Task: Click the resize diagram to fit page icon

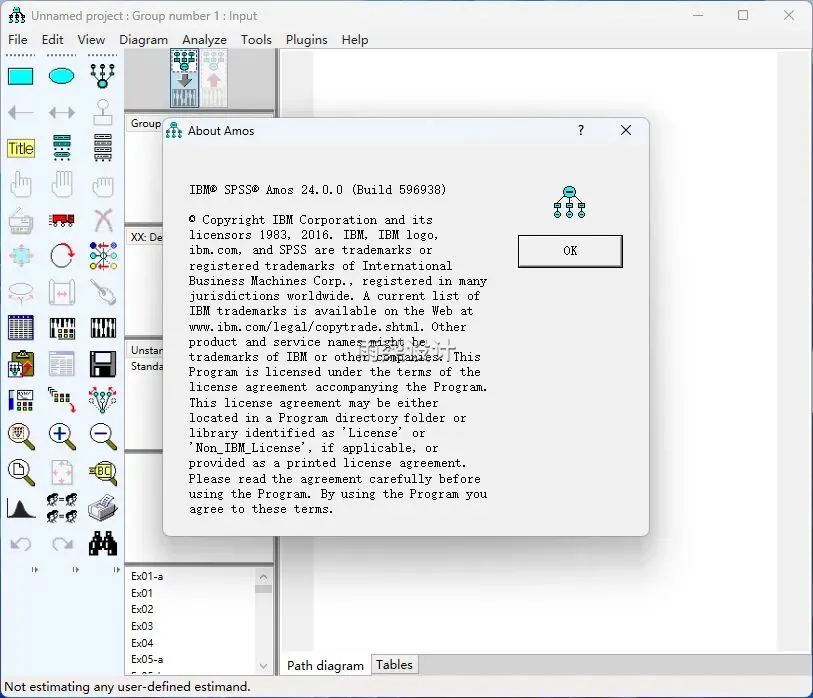Action: [x=61, y=472]
